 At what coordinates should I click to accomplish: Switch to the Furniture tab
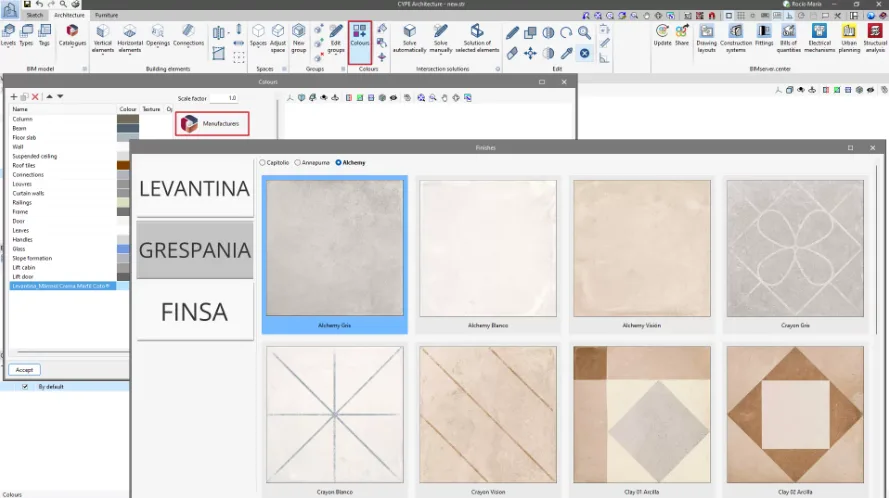coord(107,15)
